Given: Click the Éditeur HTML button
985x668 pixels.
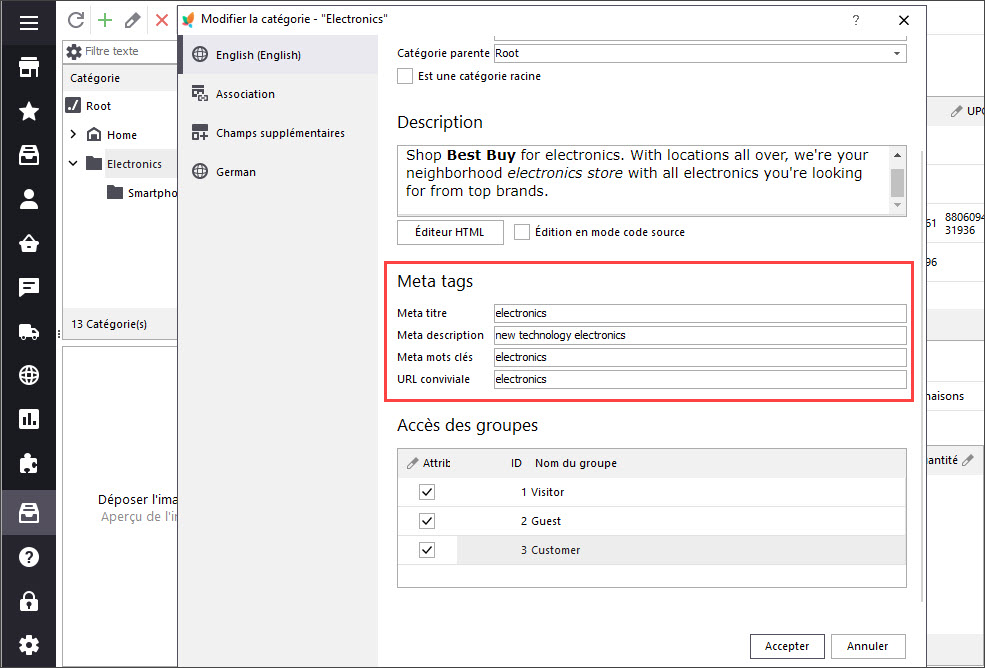Looking at the screenshot, I should pyautogui.click(x=450, y=232).
